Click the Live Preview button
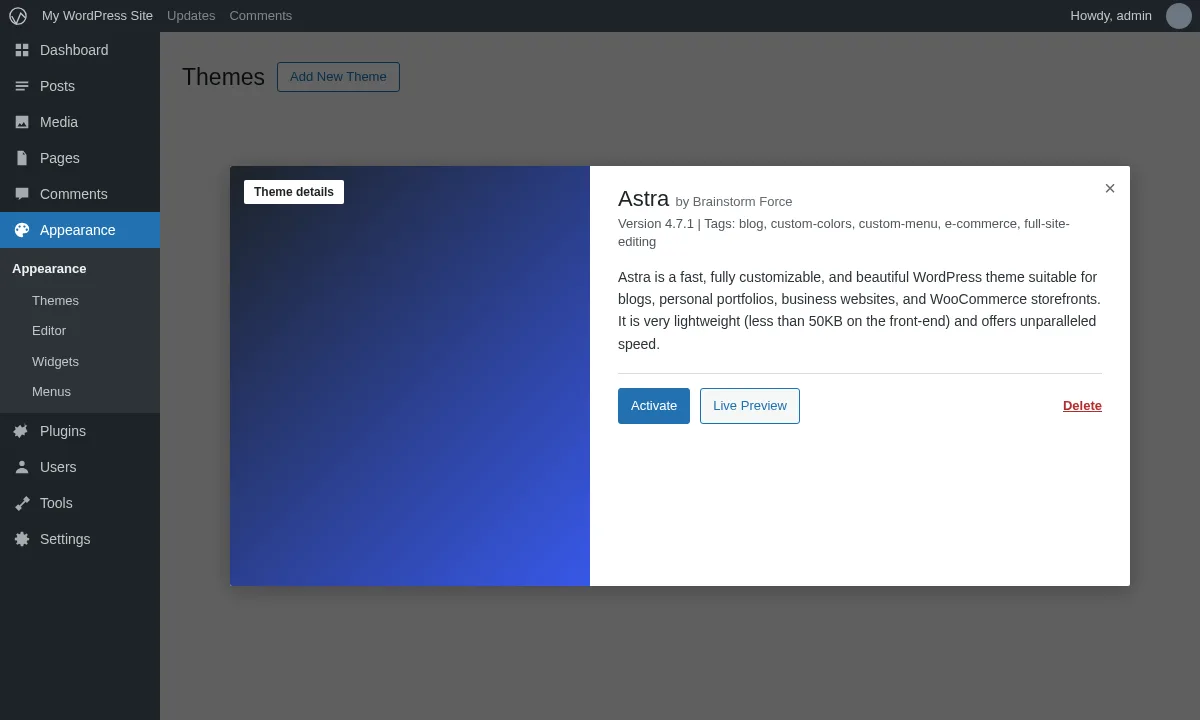The image size is (1200, 720). [x=750, y=406]
